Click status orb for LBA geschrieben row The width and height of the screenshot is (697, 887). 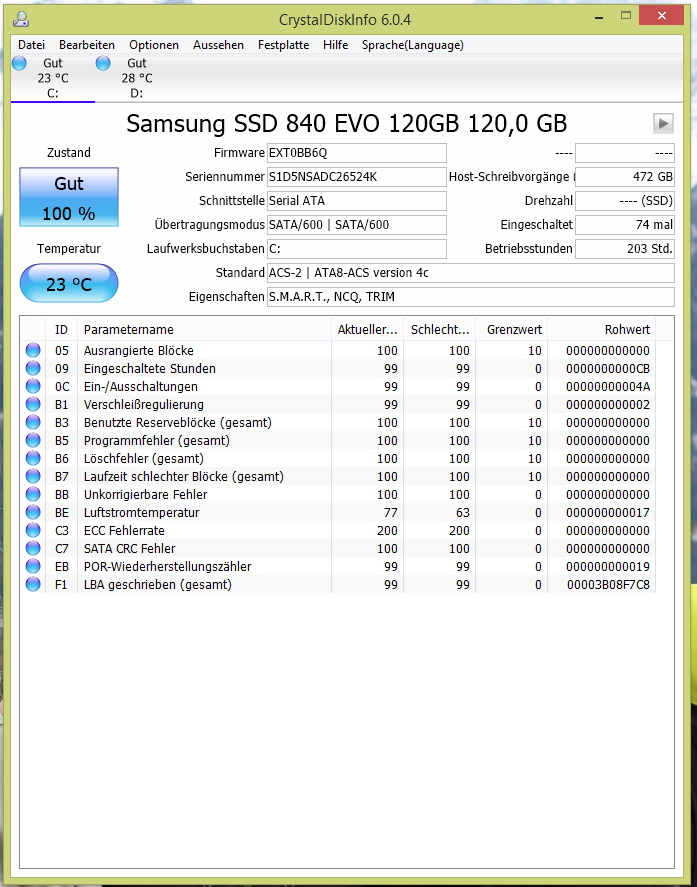tap(33, 584)
